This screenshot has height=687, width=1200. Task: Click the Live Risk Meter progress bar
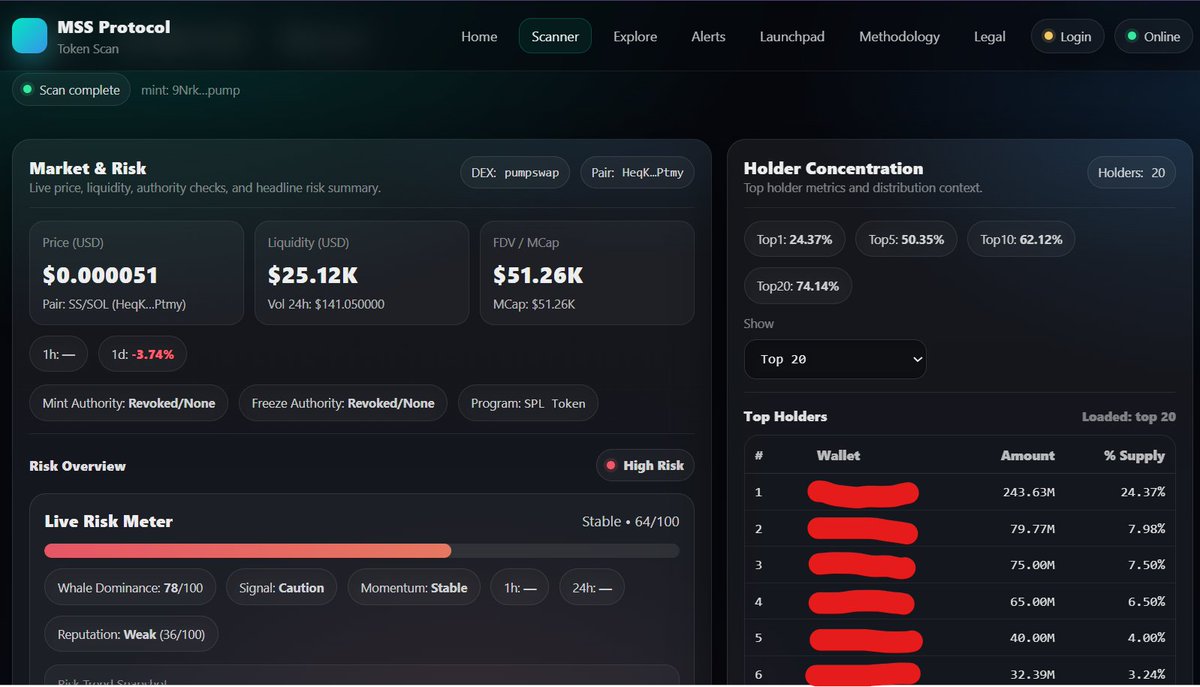coord(362,551)
